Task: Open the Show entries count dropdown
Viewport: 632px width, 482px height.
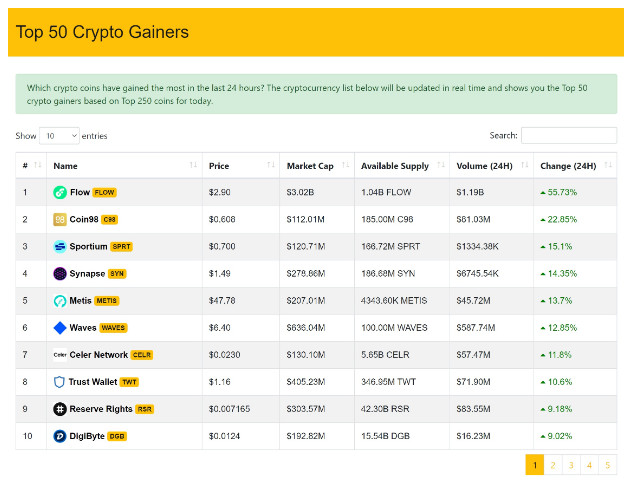Action: pyautogui.click(x=59, y=136)
